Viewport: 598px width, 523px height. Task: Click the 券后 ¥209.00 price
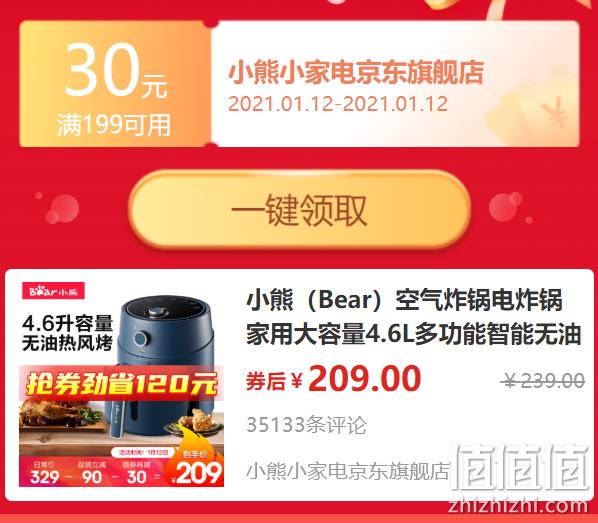(333, 379)
